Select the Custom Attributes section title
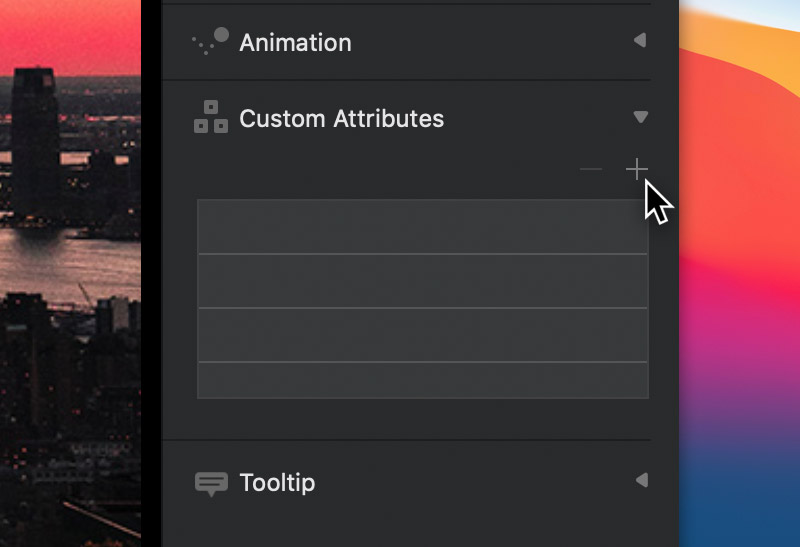Screen dimensions: 800x547 (x=341, y=118)
